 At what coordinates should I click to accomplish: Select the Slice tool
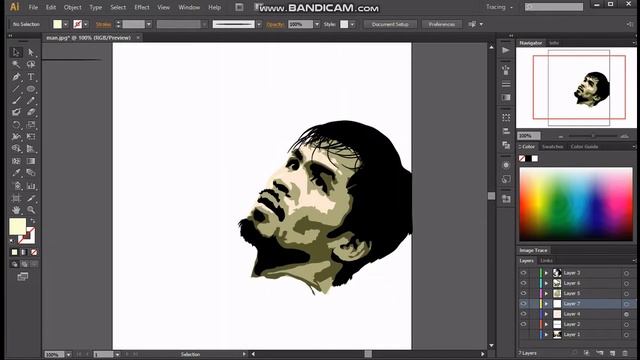[31, 198]
